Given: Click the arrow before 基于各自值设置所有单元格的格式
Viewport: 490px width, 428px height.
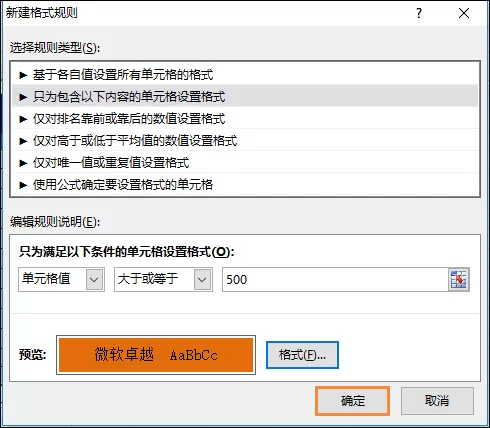Looking at the screenshot, I should (x=23, y=75).
